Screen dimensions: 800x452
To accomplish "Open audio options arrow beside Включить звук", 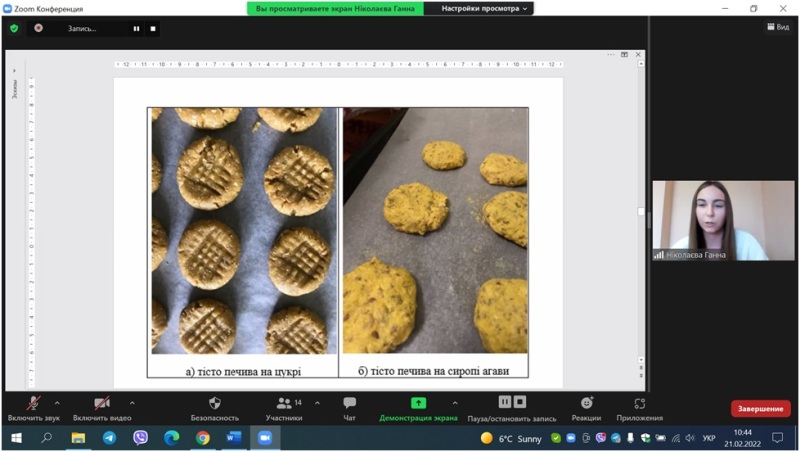I will click(57, 403).
